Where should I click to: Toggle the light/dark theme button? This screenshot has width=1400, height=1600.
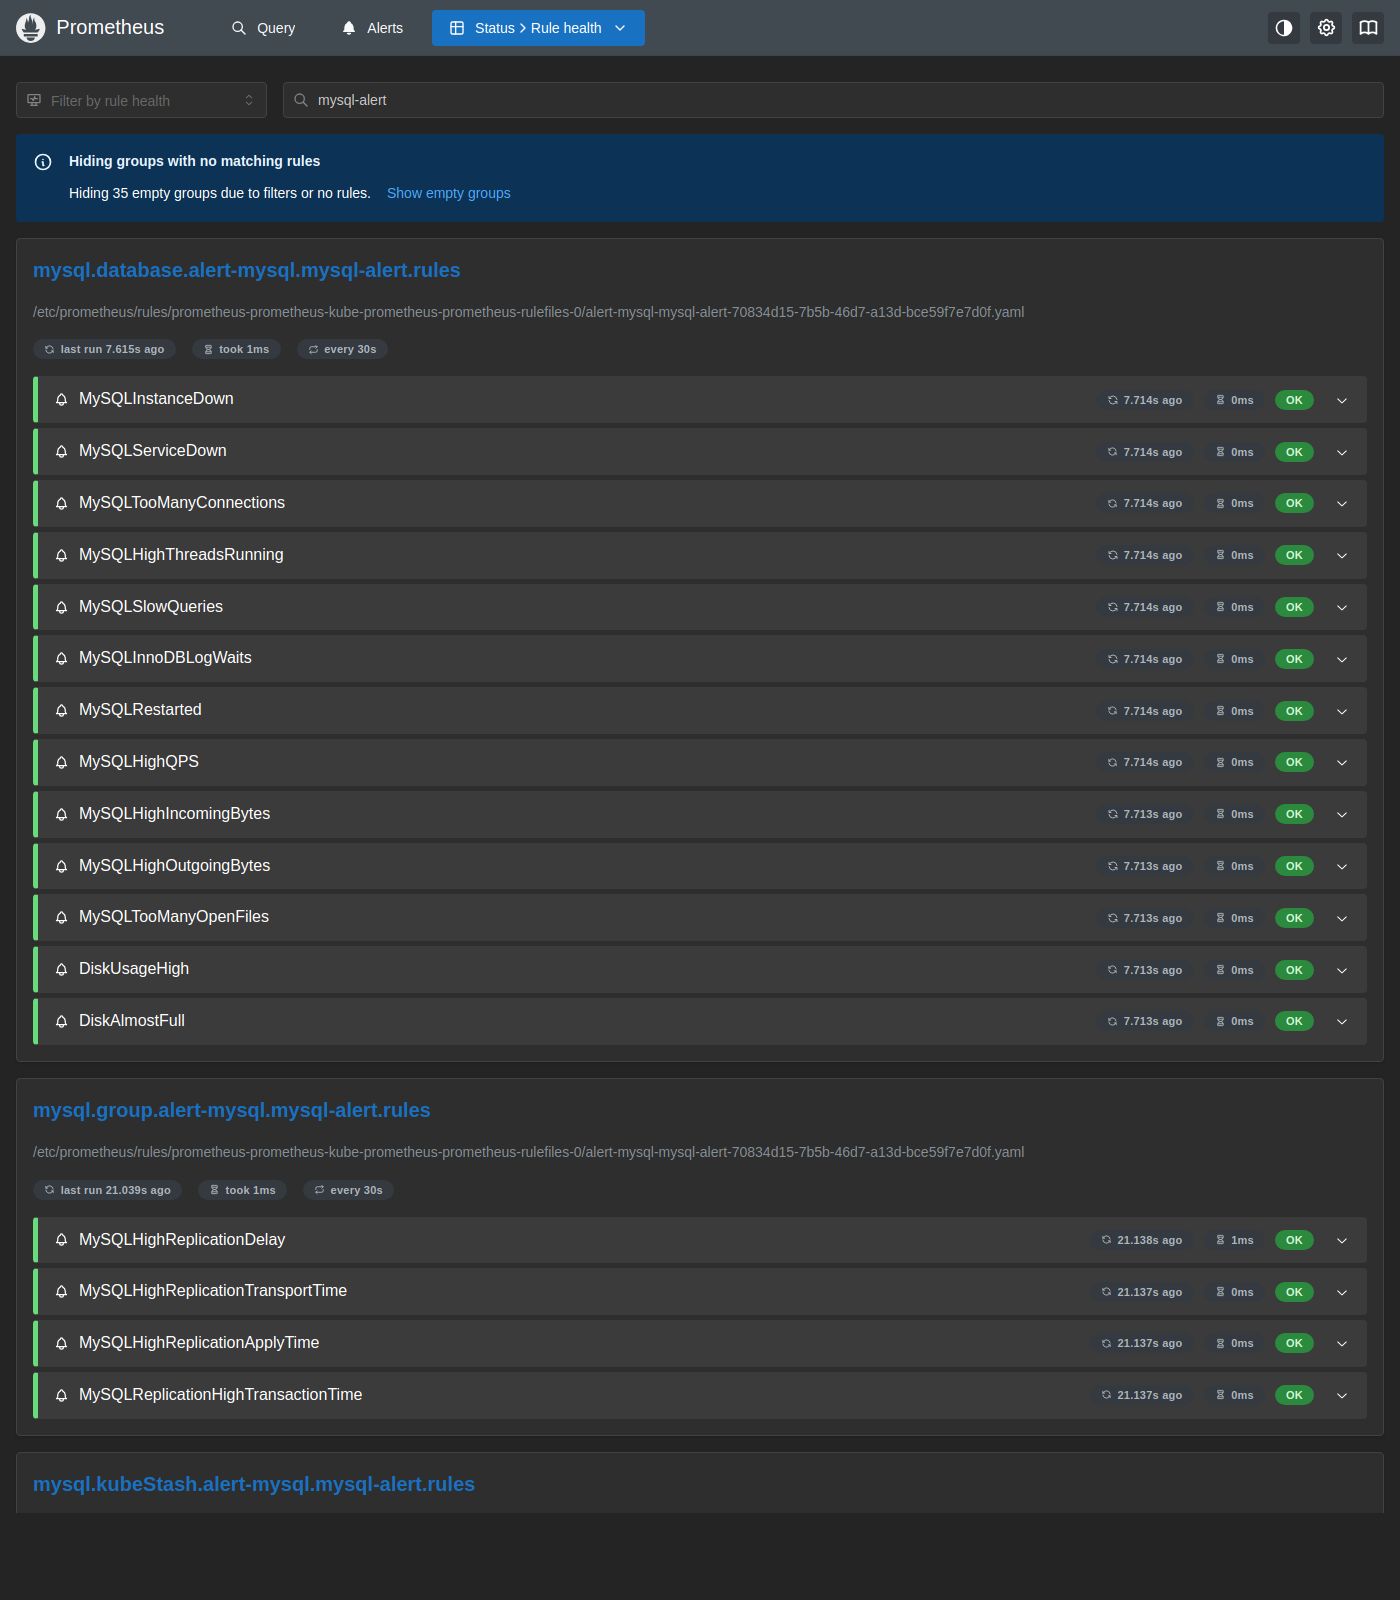point(1284,28)
